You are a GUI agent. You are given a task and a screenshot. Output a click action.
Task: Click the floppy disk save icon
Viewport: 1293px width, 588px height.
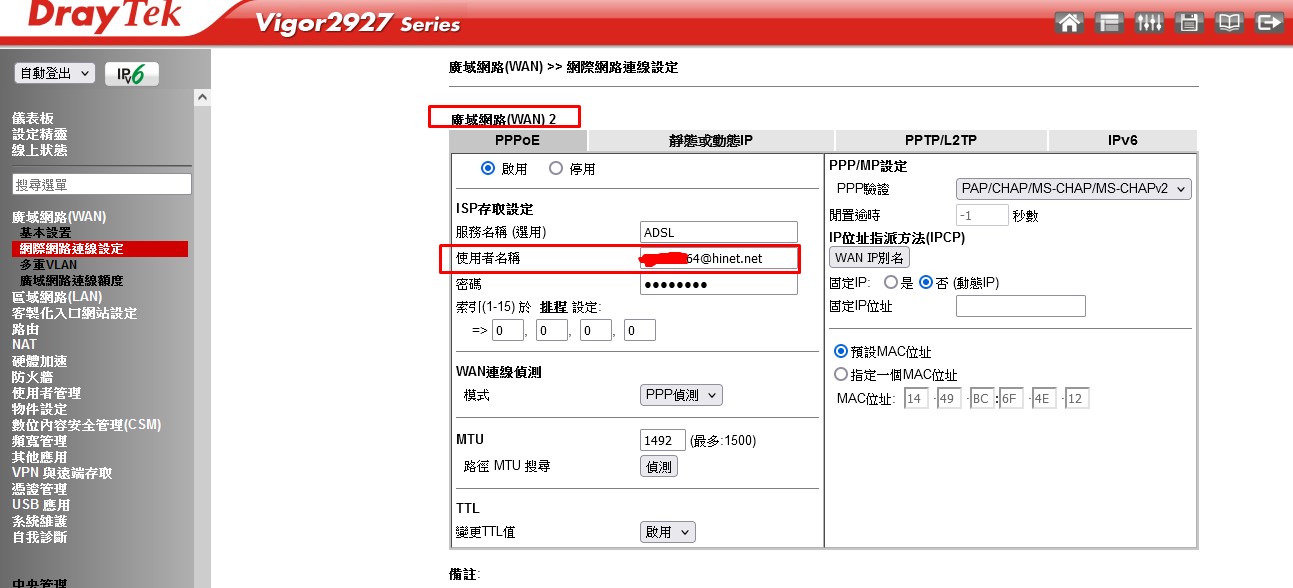1189,23
